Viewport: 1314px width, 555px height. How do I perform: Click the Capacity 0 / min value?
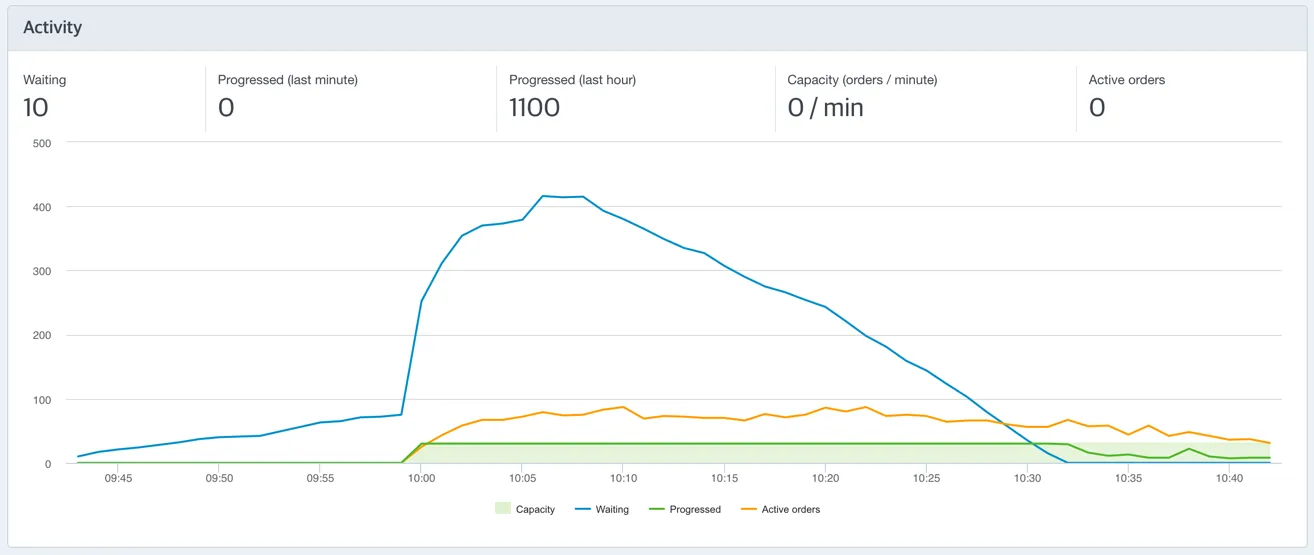(x=825, y=108)
